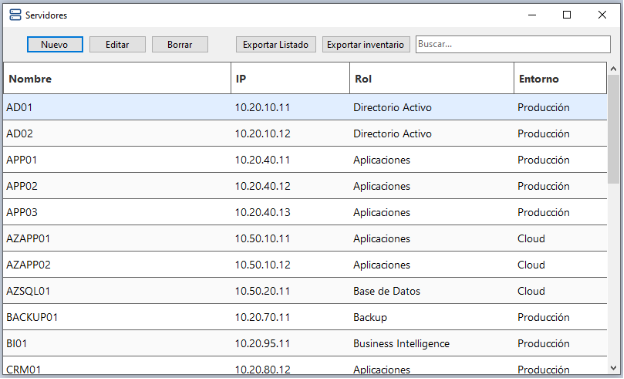Click IP cell 10.20.40.13
624x379 pixels.
pos(263,213)
